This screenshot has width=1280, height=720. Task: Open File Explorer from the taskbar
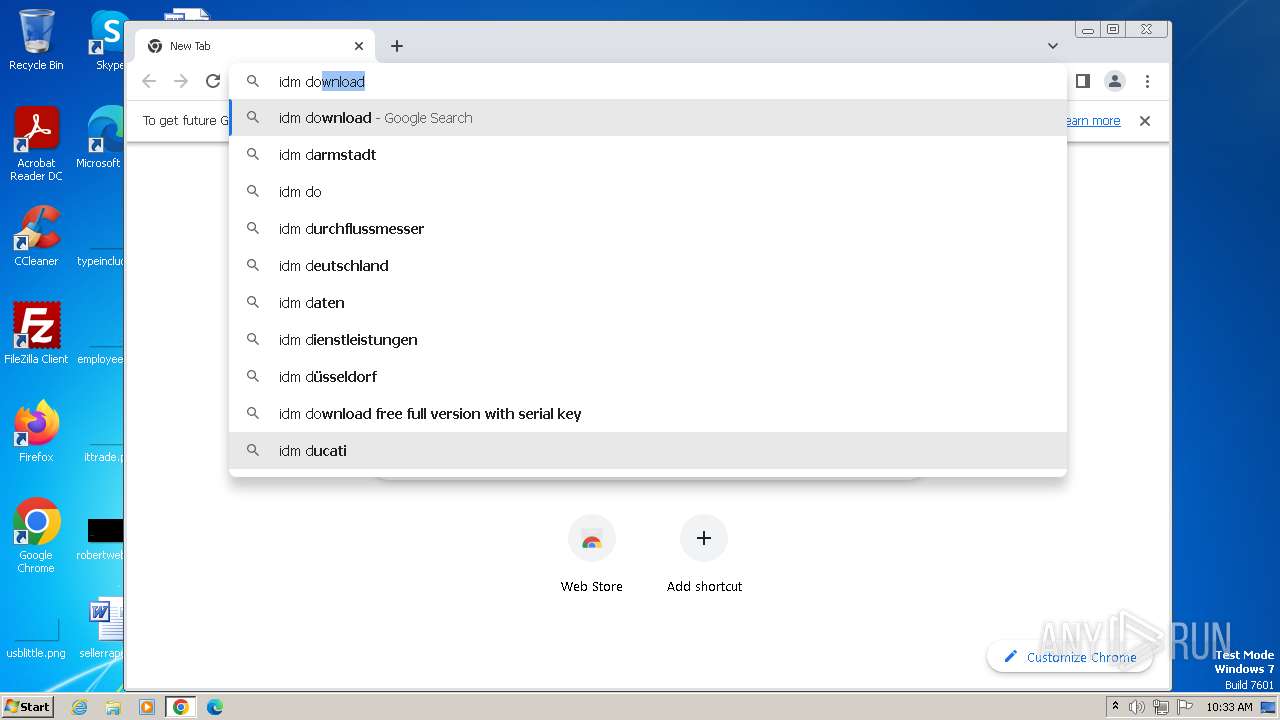[113, 707]
